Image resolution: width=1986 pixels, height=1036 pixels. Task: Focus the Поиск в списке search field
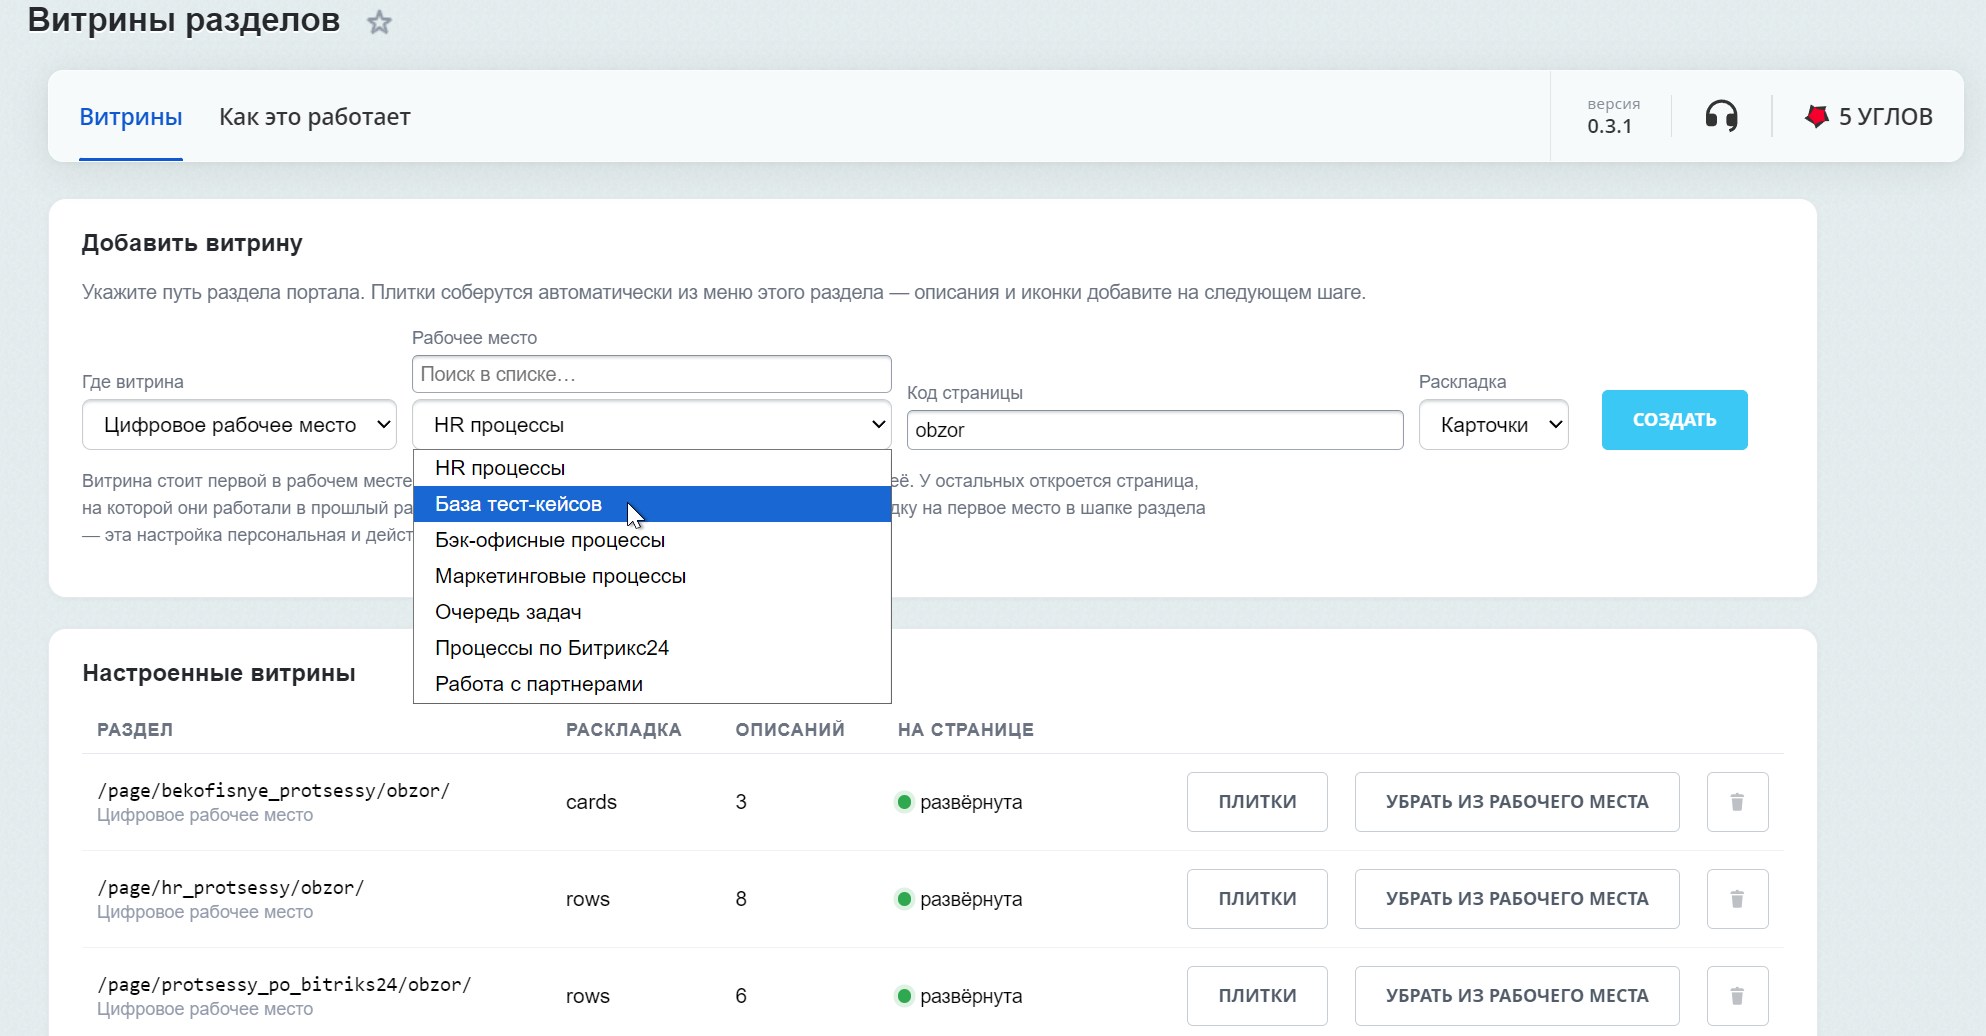(651, 374)
